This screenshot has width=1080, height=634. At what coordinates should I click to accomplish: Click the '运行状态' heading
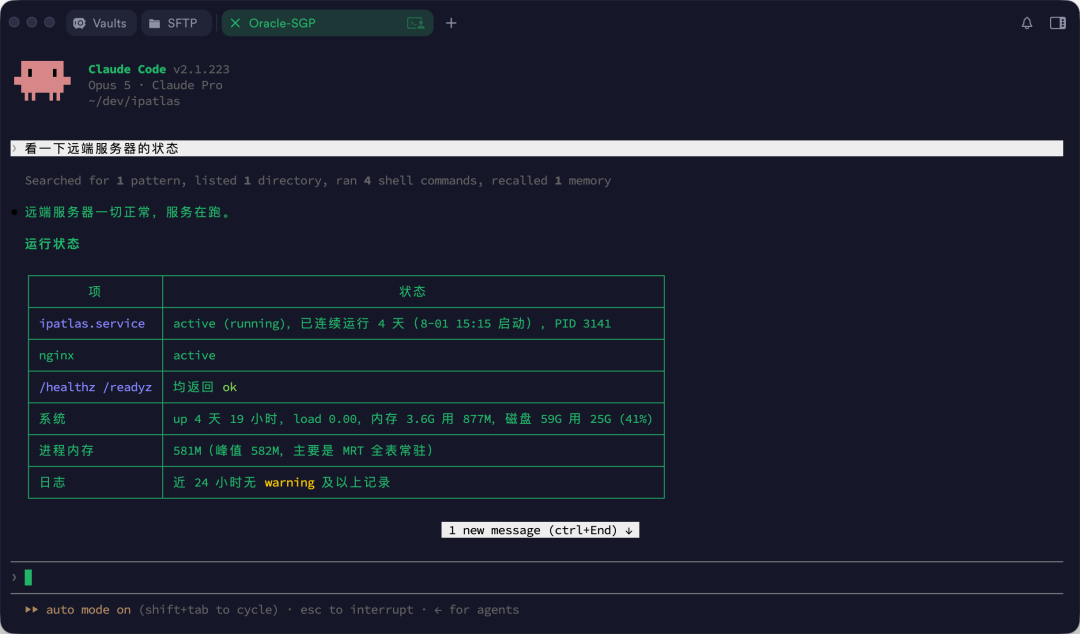[x=52, y=244]
